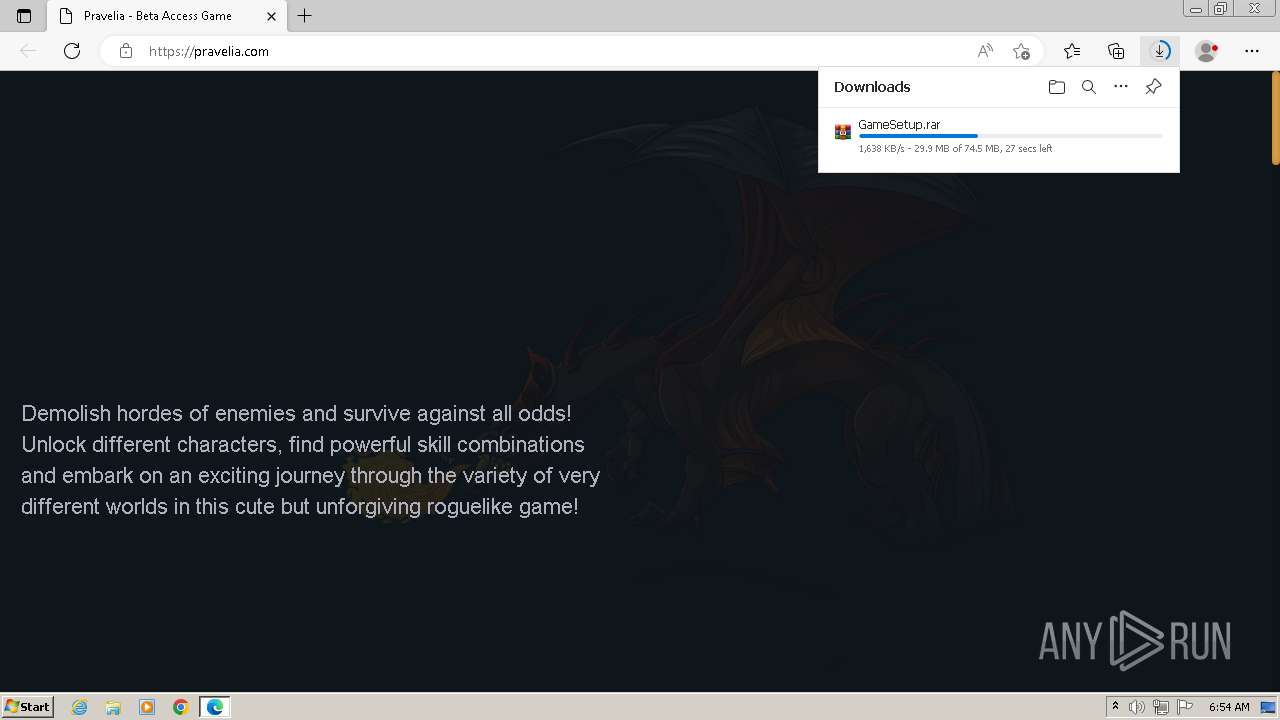Open the tab actions menu icon

[x=24, y=16]
